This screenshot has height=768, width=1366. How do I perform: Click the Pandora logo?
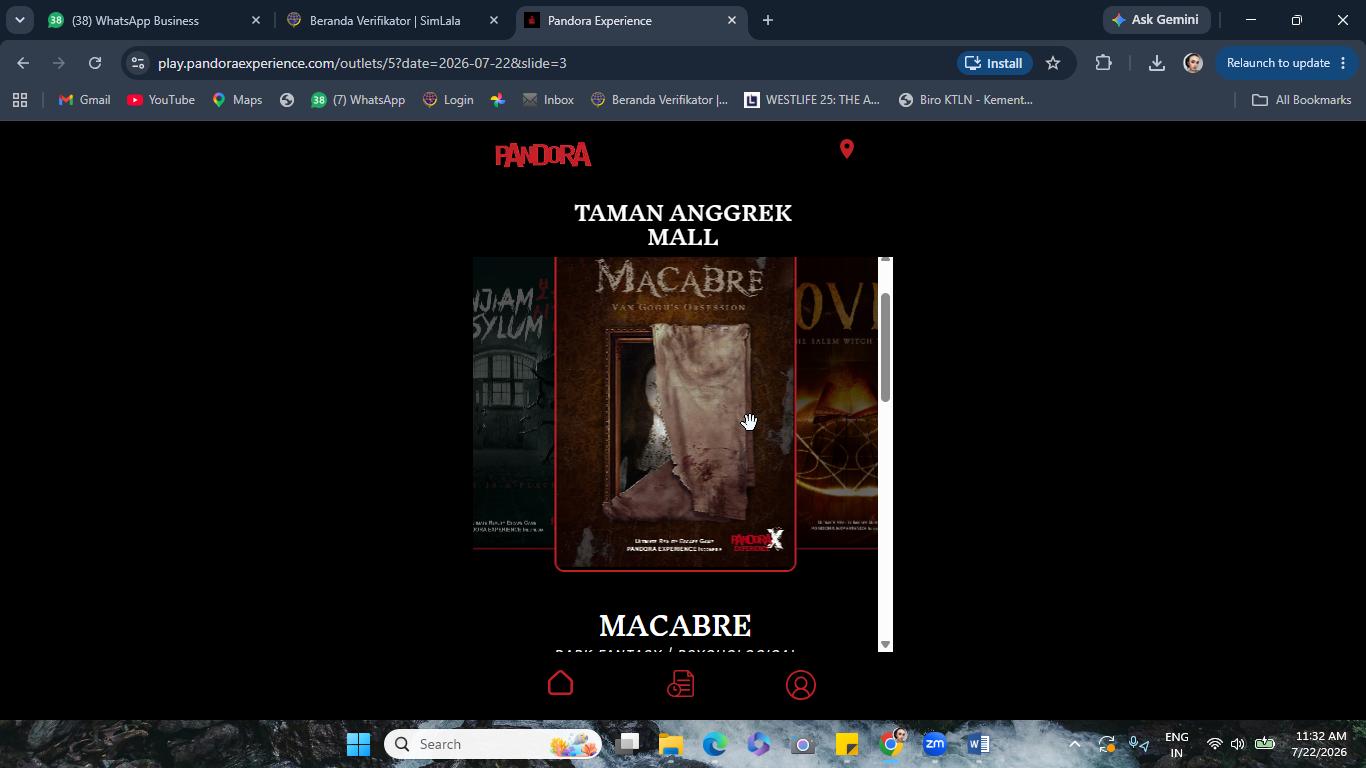(543, 155)
